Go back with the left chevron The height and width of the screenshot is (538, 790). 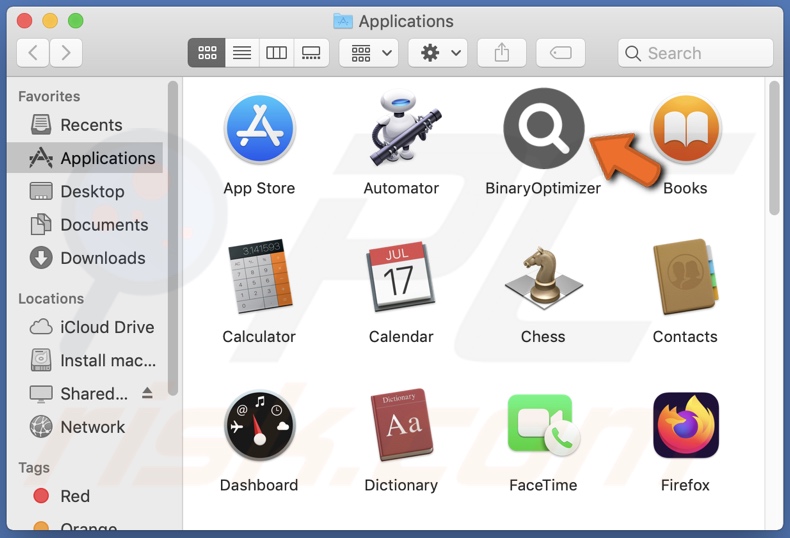pos(33,52)
